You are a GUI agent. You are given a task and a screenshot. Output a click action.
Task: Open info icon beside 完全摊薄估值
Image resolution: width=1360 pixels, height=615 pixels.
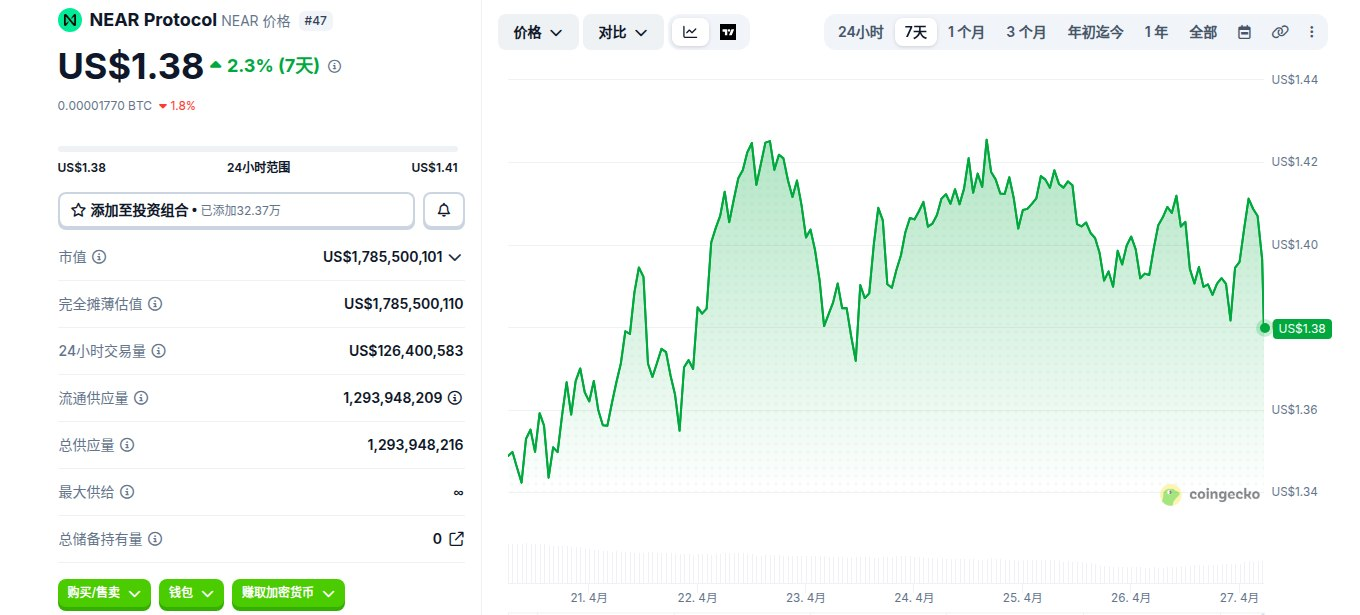[x=155, y=304]
